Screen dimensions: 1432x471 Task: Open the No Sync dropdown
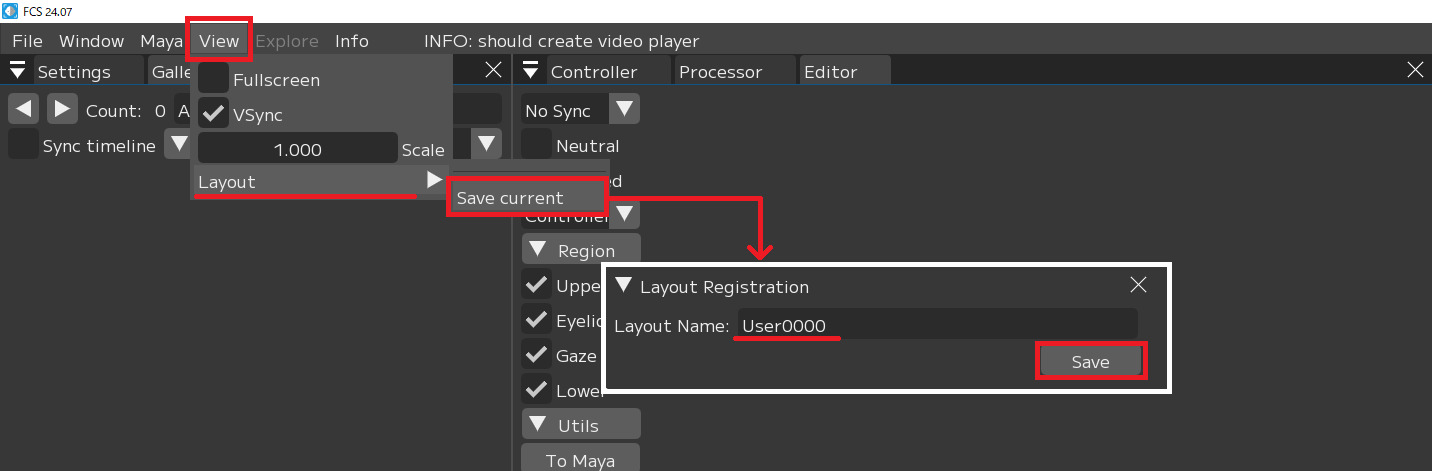(x=580, y=110)
